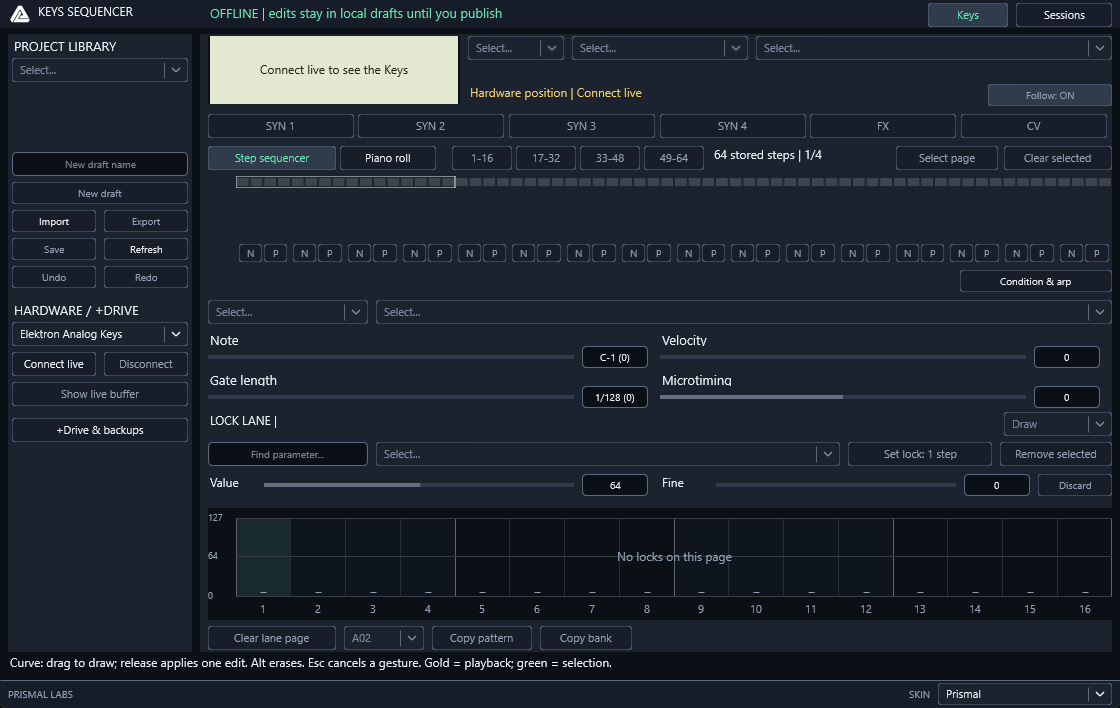1120x708 pixels.
Task: Toggle the P button of step 16
Action: coord(1097,253)
